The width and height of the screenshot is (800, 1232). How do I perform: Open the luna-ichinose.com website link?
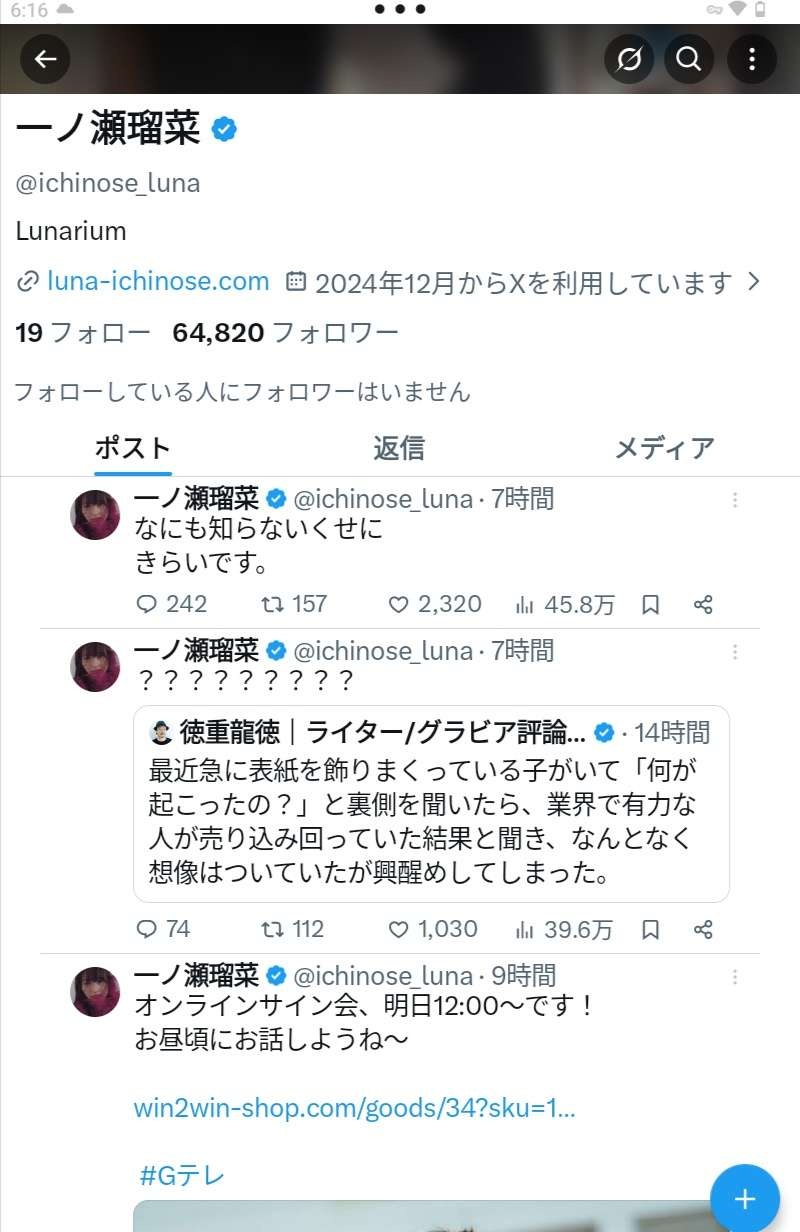(x=158, y=282)
